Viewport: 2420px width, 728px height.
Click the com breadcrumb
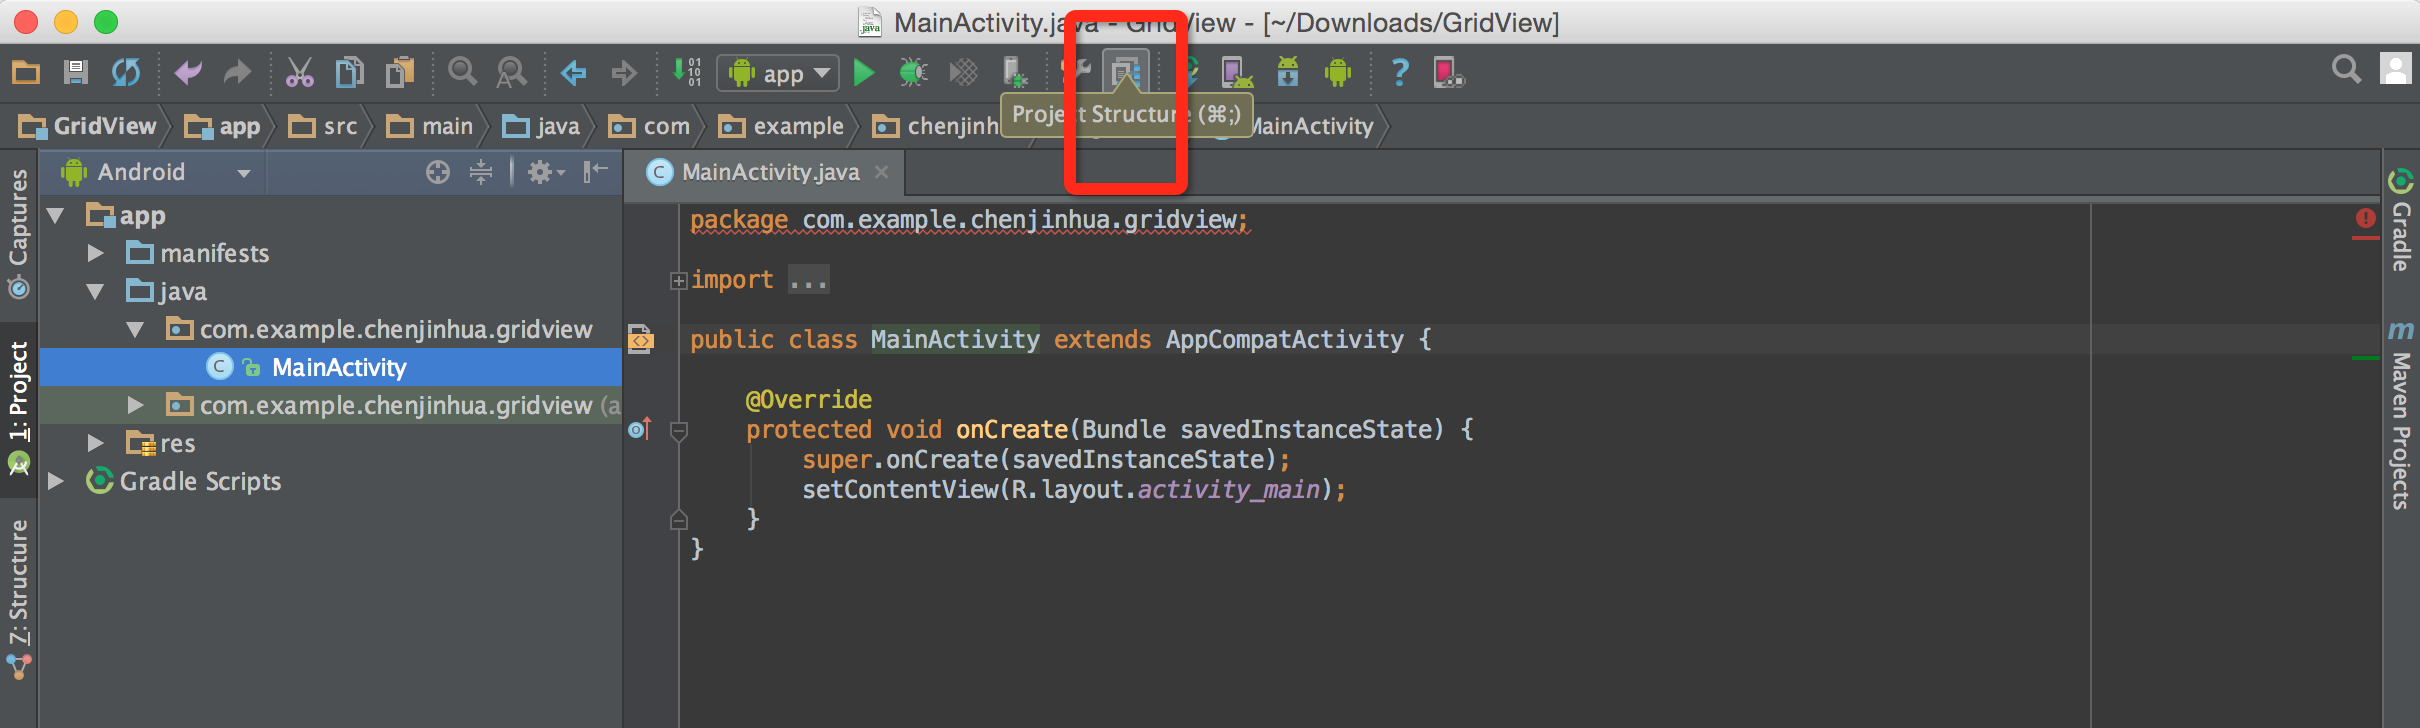pyautogui.click(x=649, y=126)
